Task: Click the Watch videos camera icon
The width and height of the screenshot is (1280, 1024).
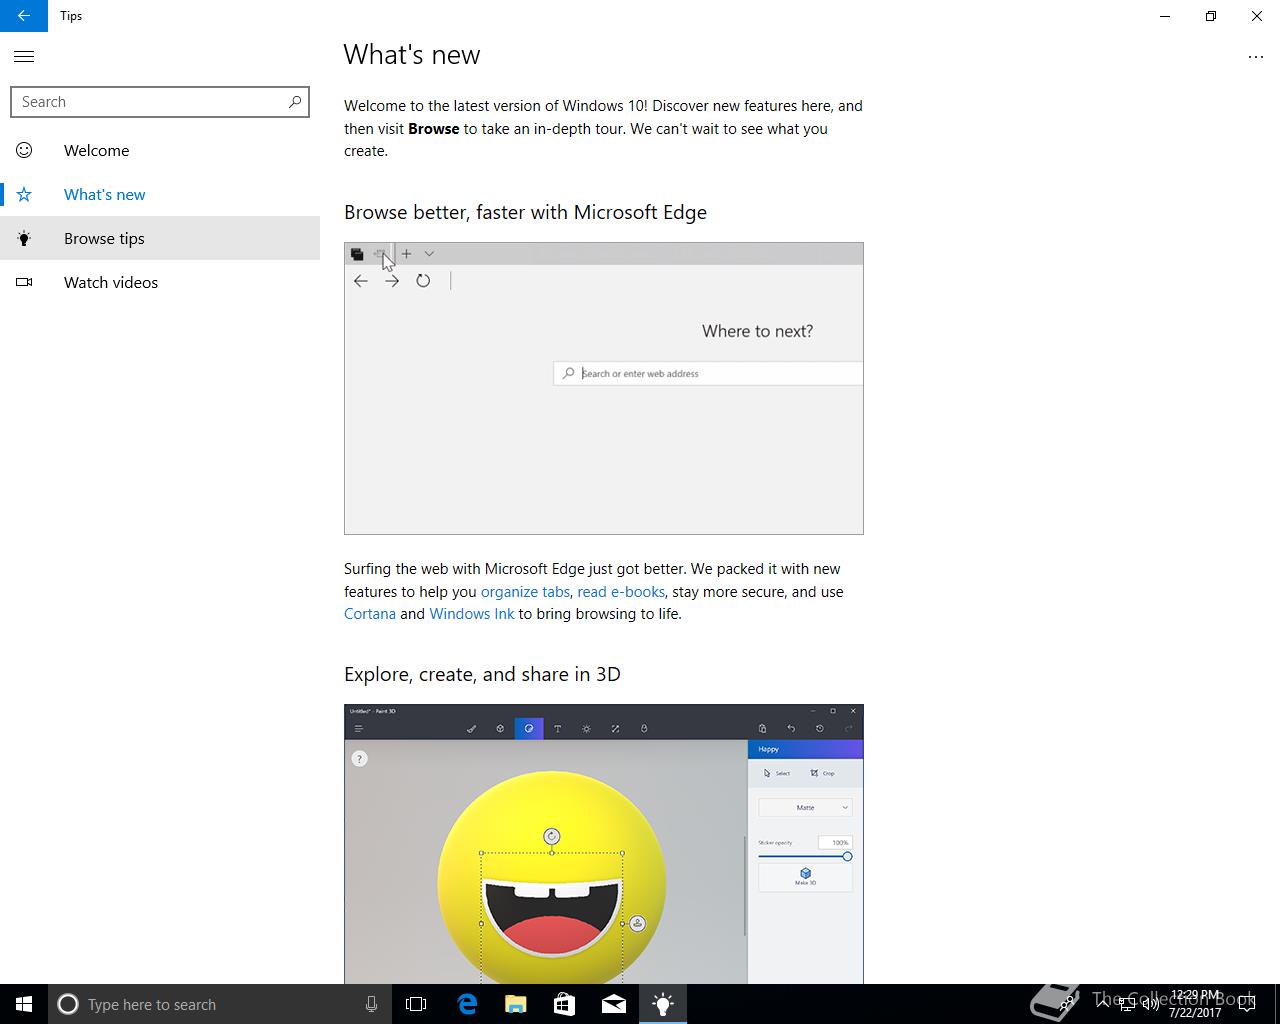Action: [x=24, y=282]
